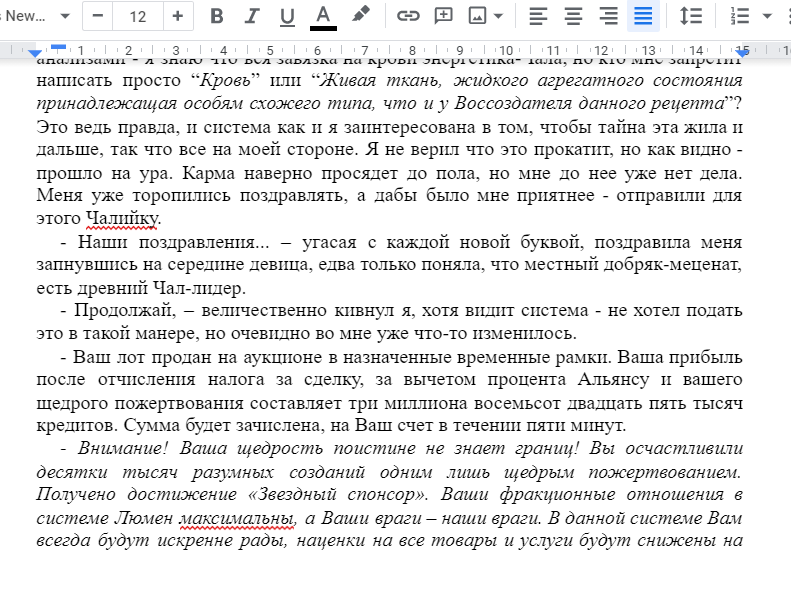Toggle italic formatting
Viewport: 791px width, 597px height.
tap(252, 16)
